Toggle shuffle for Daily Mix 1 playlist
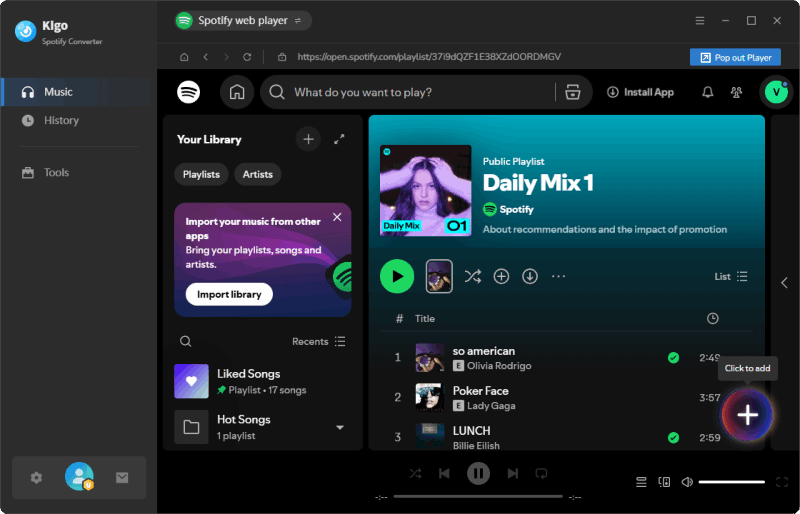This screenshot has width=800, height=514. coord(472,277)
